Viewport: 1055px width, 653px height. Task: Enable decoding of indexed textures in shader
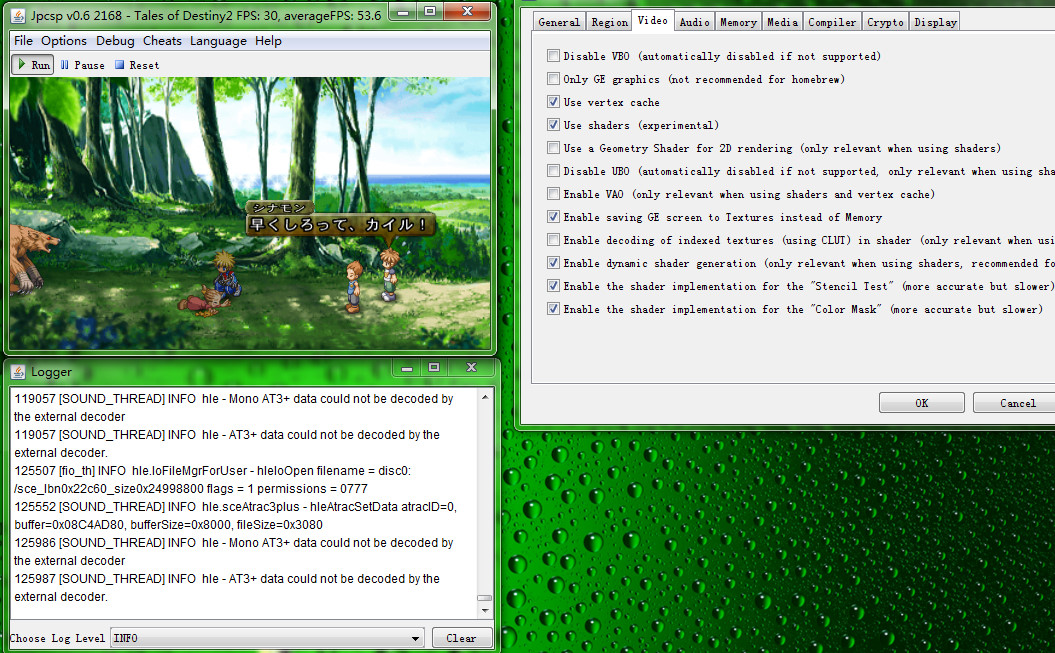pyautogui.click(x=553, y=239)
